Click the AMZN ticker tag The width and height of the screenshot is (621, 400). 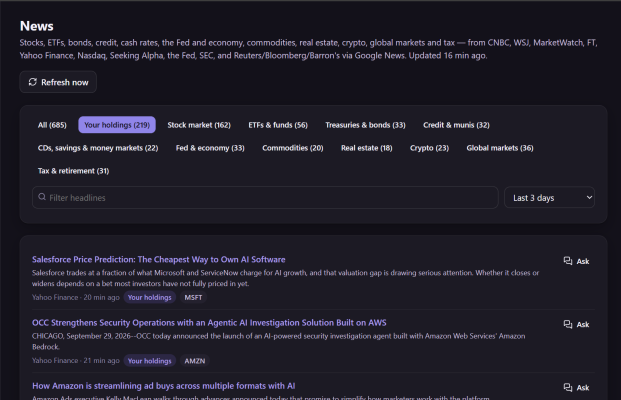click(195, 361)
